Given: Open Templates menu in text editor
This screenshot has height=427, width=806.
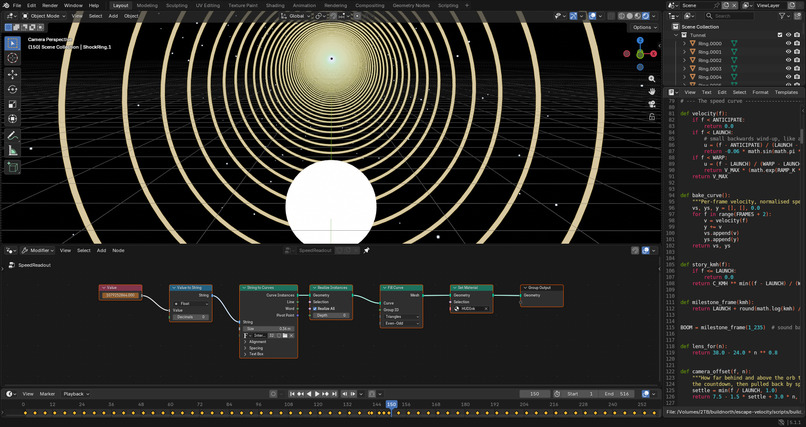Looking at the screenshot, I should [786, 92].
